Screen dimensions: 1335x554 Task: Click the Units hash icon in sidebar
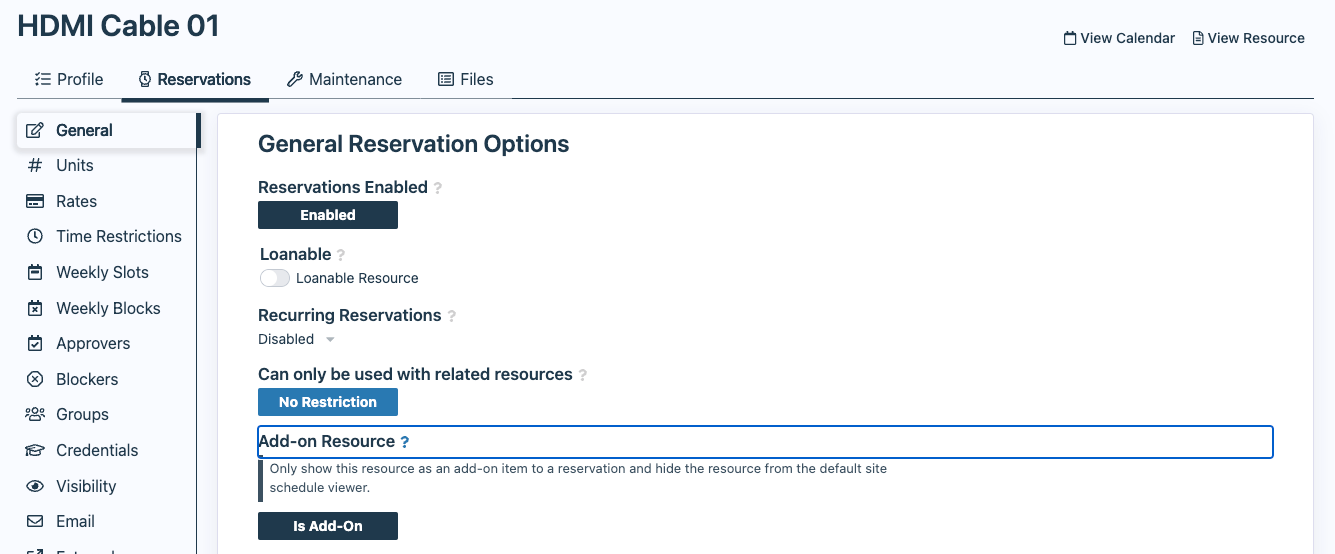tap(35, 165)
